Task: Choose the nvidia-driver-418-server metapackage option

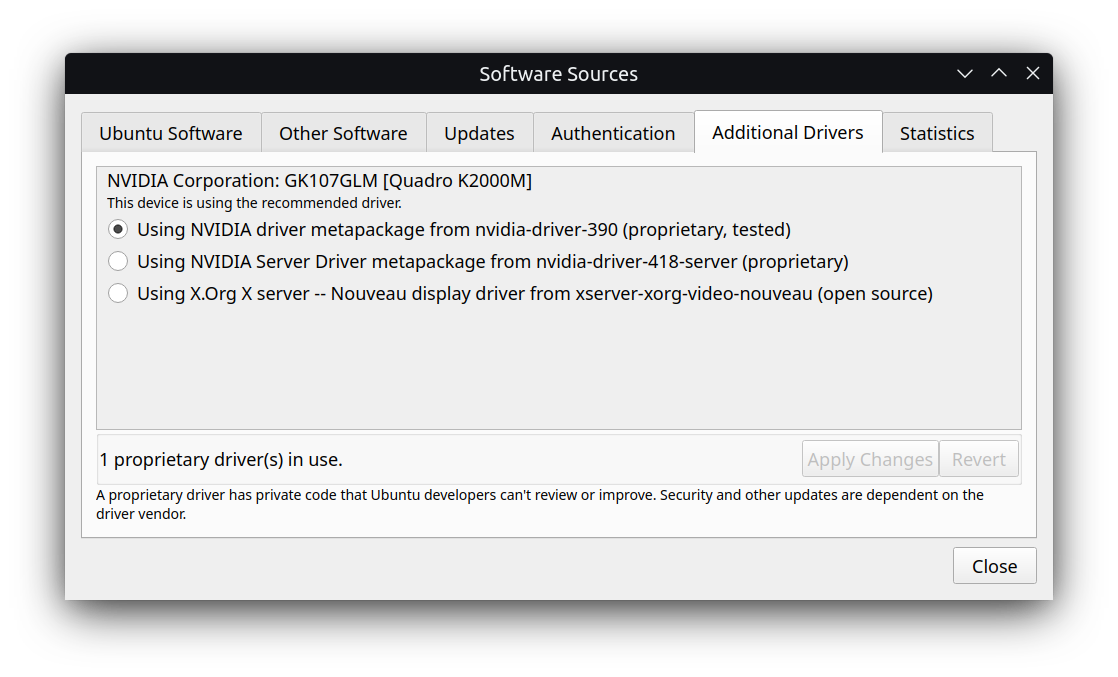Action: (x=118, y=261)
